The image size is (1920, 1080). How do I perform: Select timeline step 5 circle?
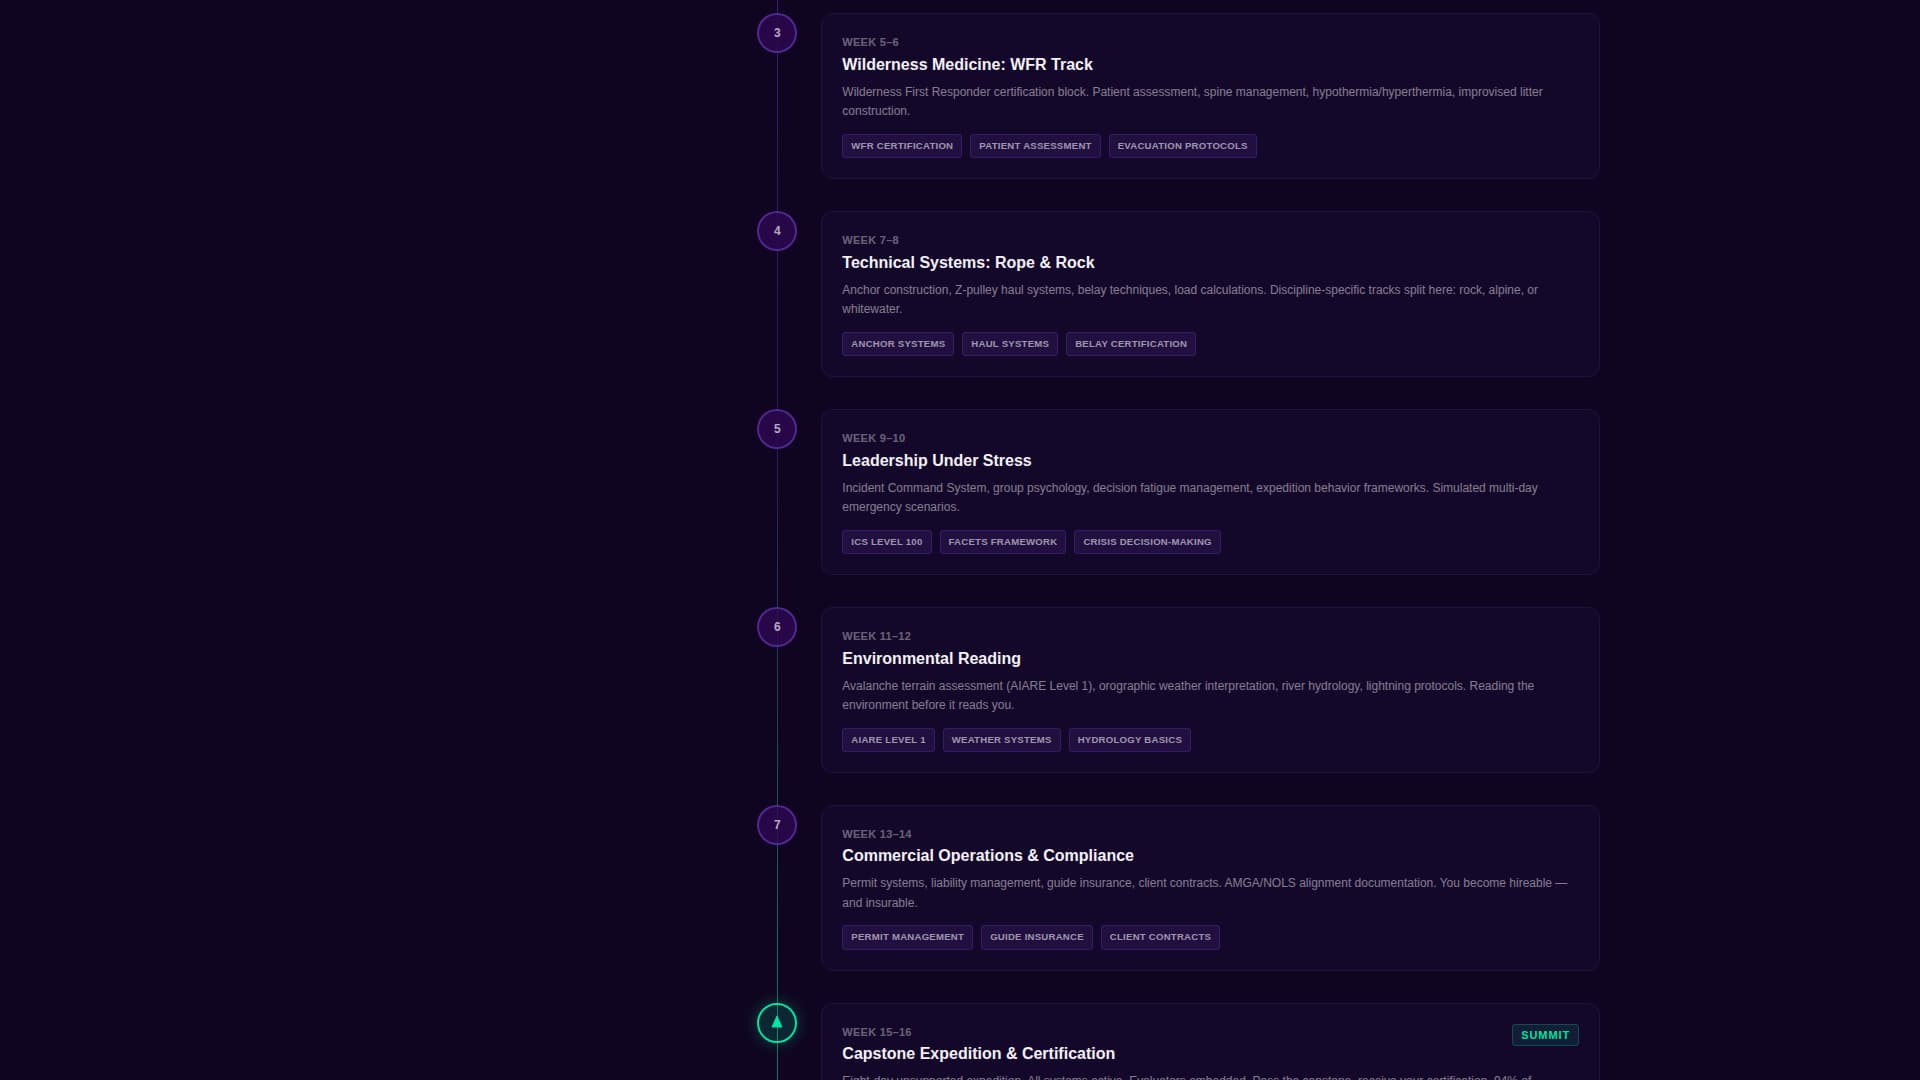click(x=777, y=429)
